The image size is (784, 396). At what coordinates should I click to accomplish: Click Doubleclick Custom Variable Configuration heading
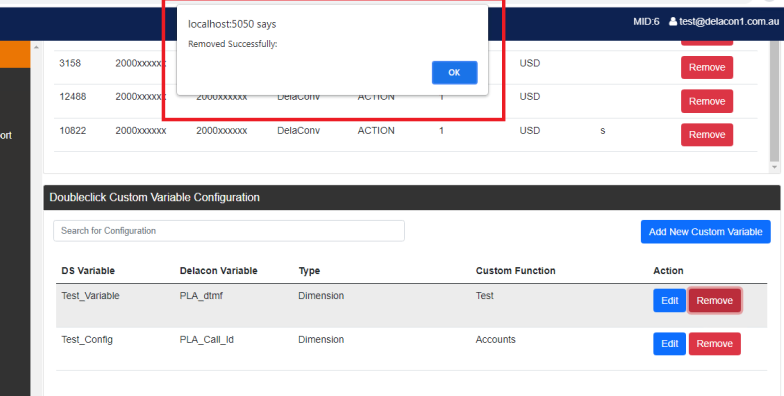(154, 197)
